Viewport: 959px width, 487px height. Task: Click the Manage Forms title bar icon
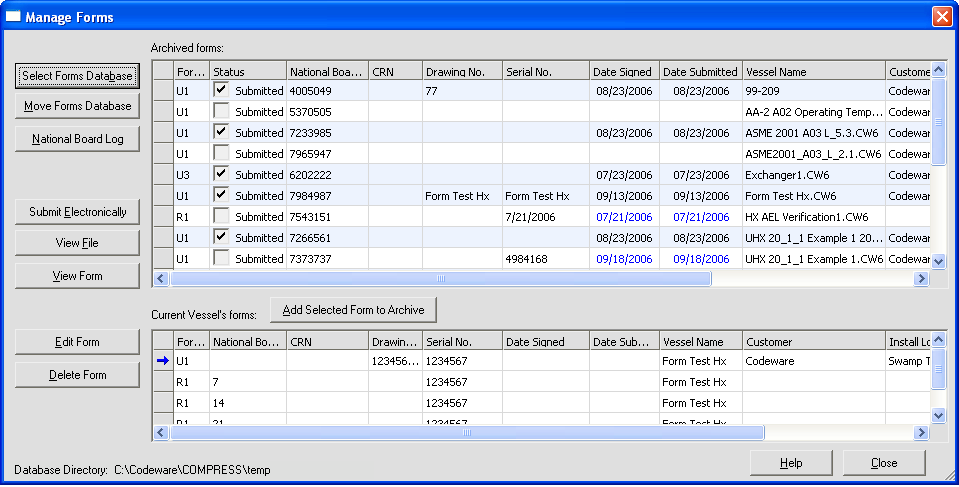(13, 17)
